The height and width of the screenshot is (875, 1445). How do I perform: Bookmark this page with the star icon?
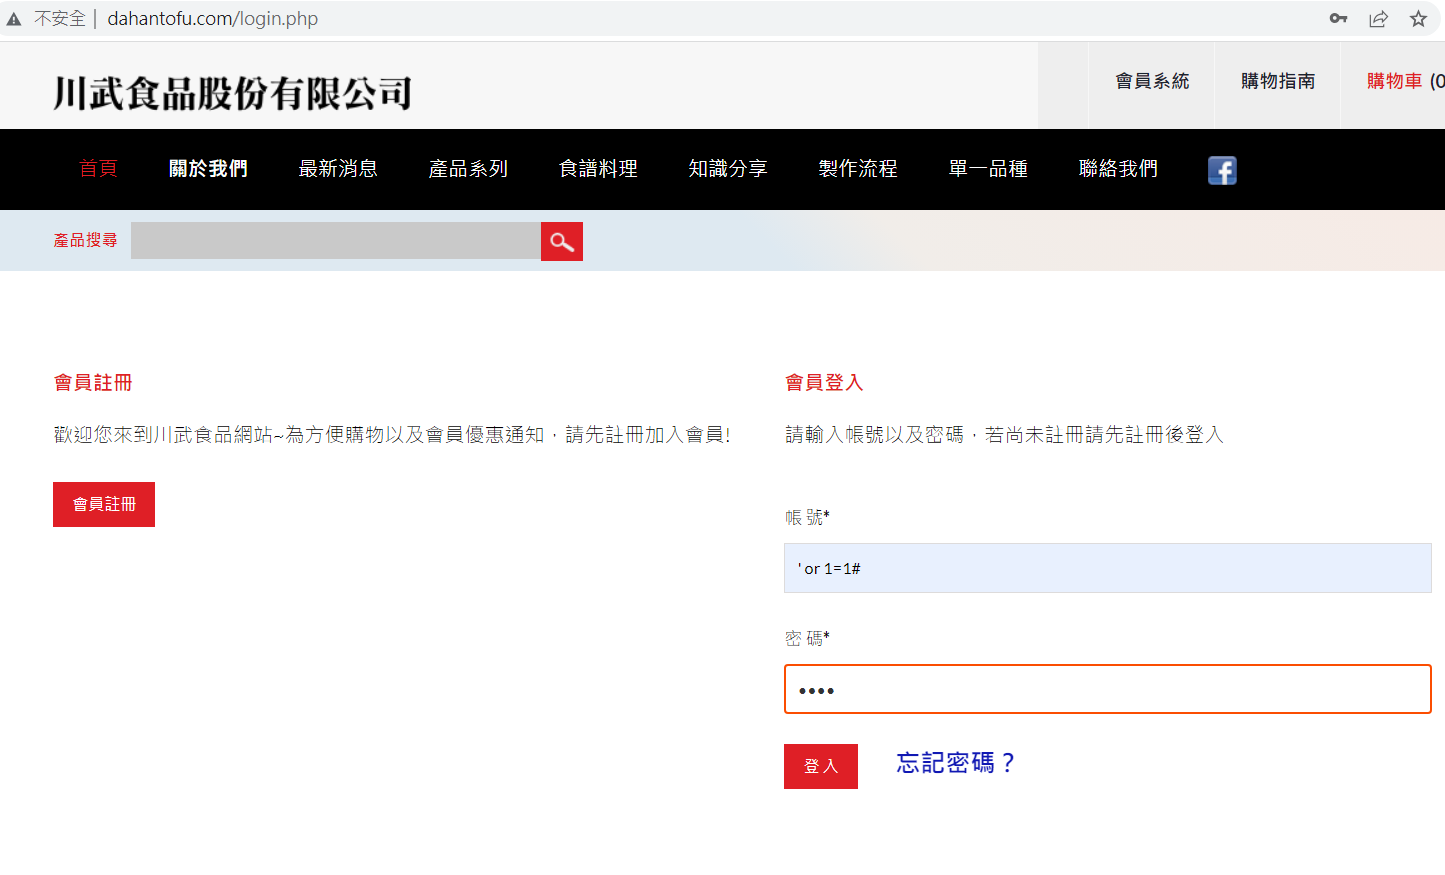1418,18
